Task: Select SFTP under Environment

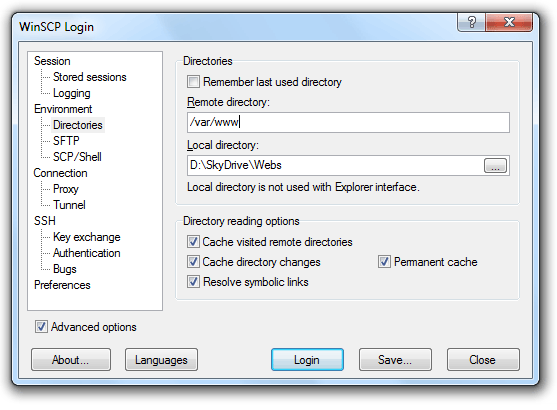Action: click(x=66, y=141)
